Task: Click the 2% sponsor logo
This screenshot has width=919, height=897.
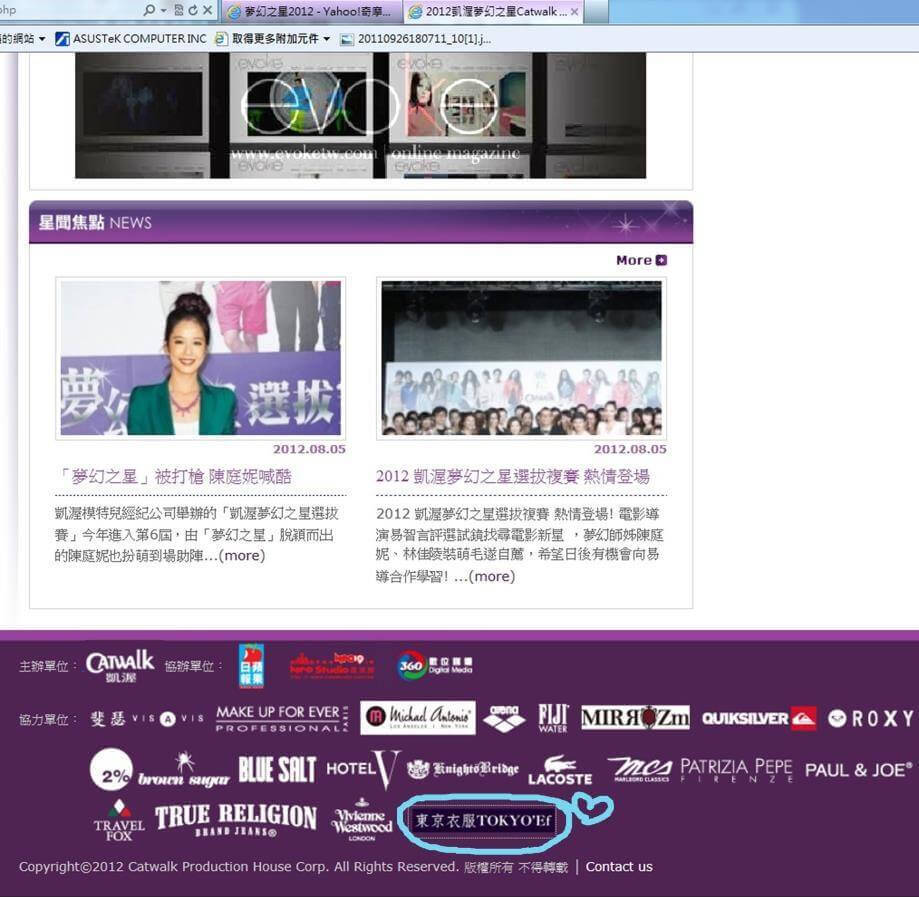Action: [111, 769]
